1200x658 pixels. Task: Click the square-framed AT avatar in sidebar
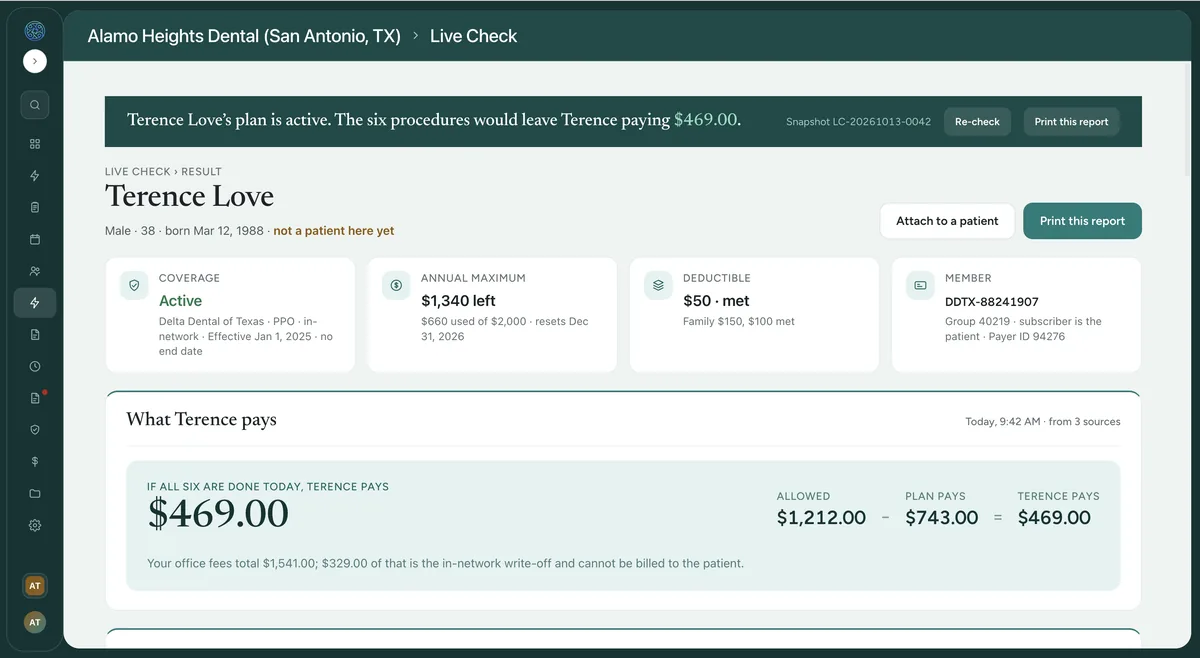[35, 585]
